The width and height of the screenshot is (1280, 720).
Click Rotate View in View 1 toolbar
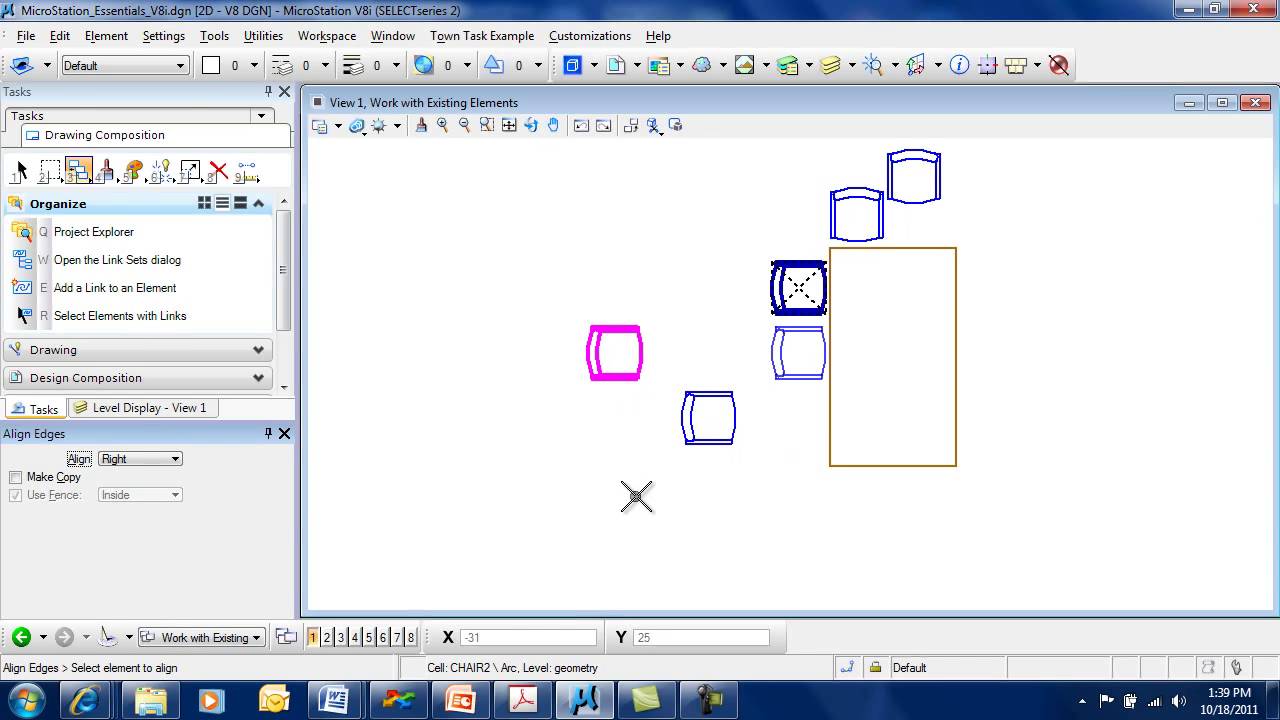pos(531,125)
